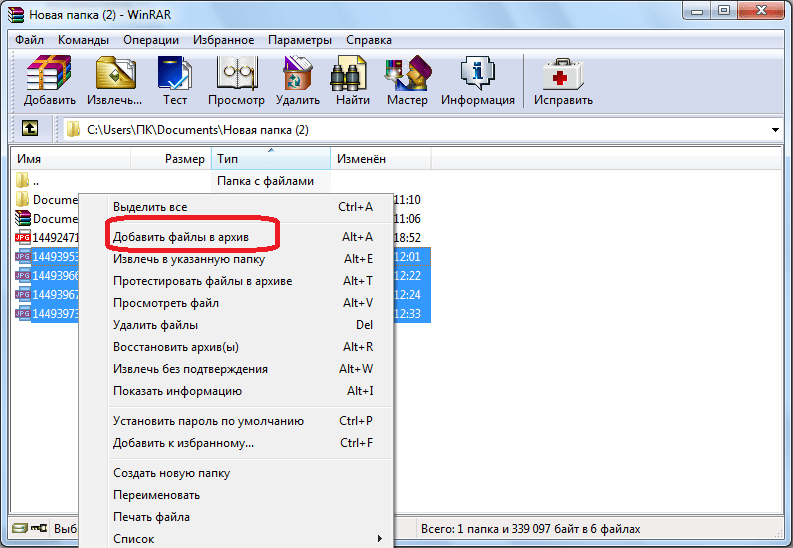Click the disk icon in status bar

coord(20,528)
